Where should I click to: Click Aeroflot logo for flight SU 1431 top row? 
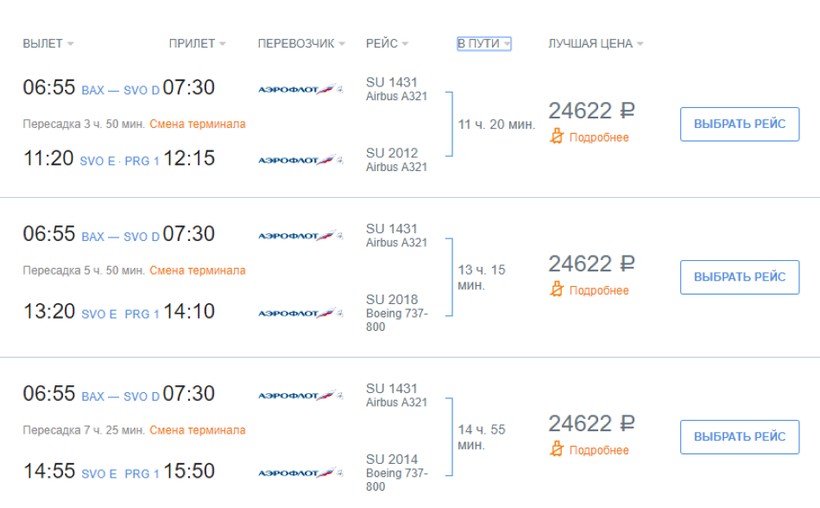(x=301, y=89)
